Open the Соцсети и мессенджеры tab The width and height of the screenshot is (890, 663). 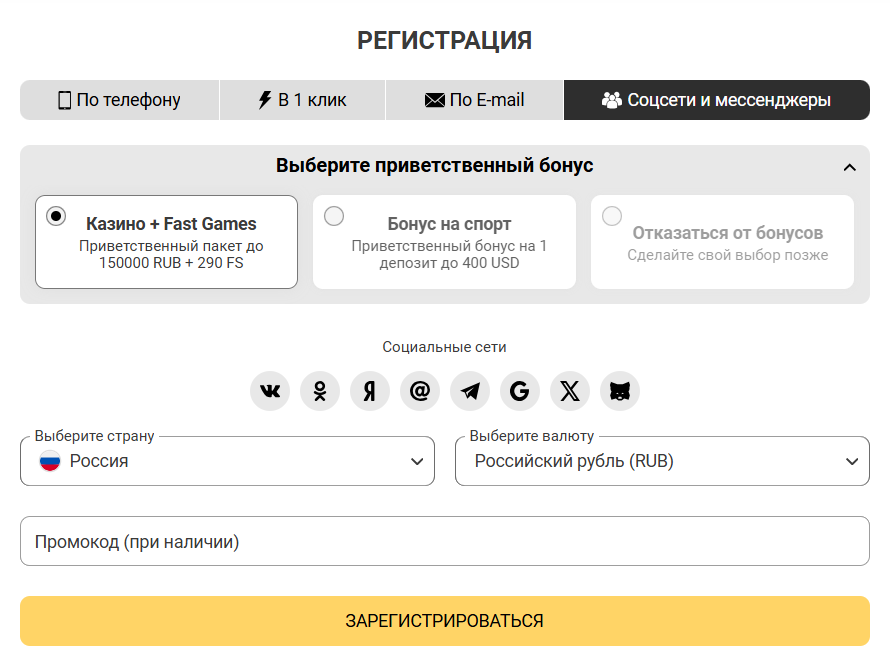tap(716, 100)
